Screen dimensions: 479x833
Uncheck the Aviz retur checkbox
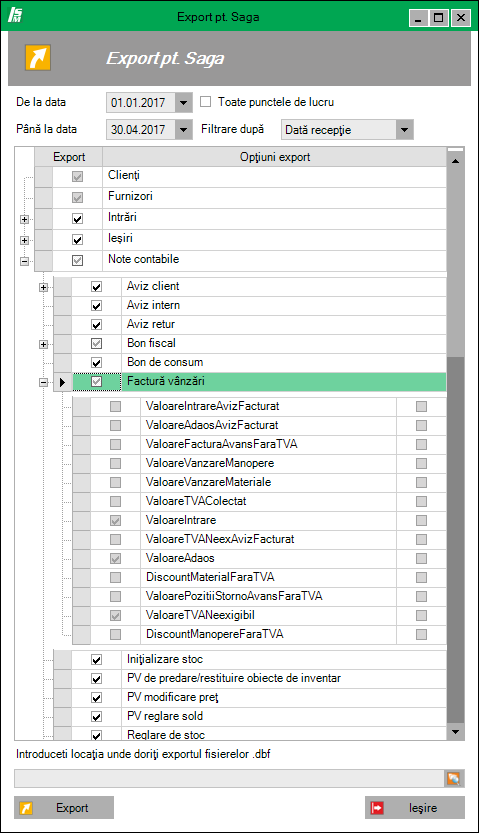pyautogui.click(x=96, y=325)
